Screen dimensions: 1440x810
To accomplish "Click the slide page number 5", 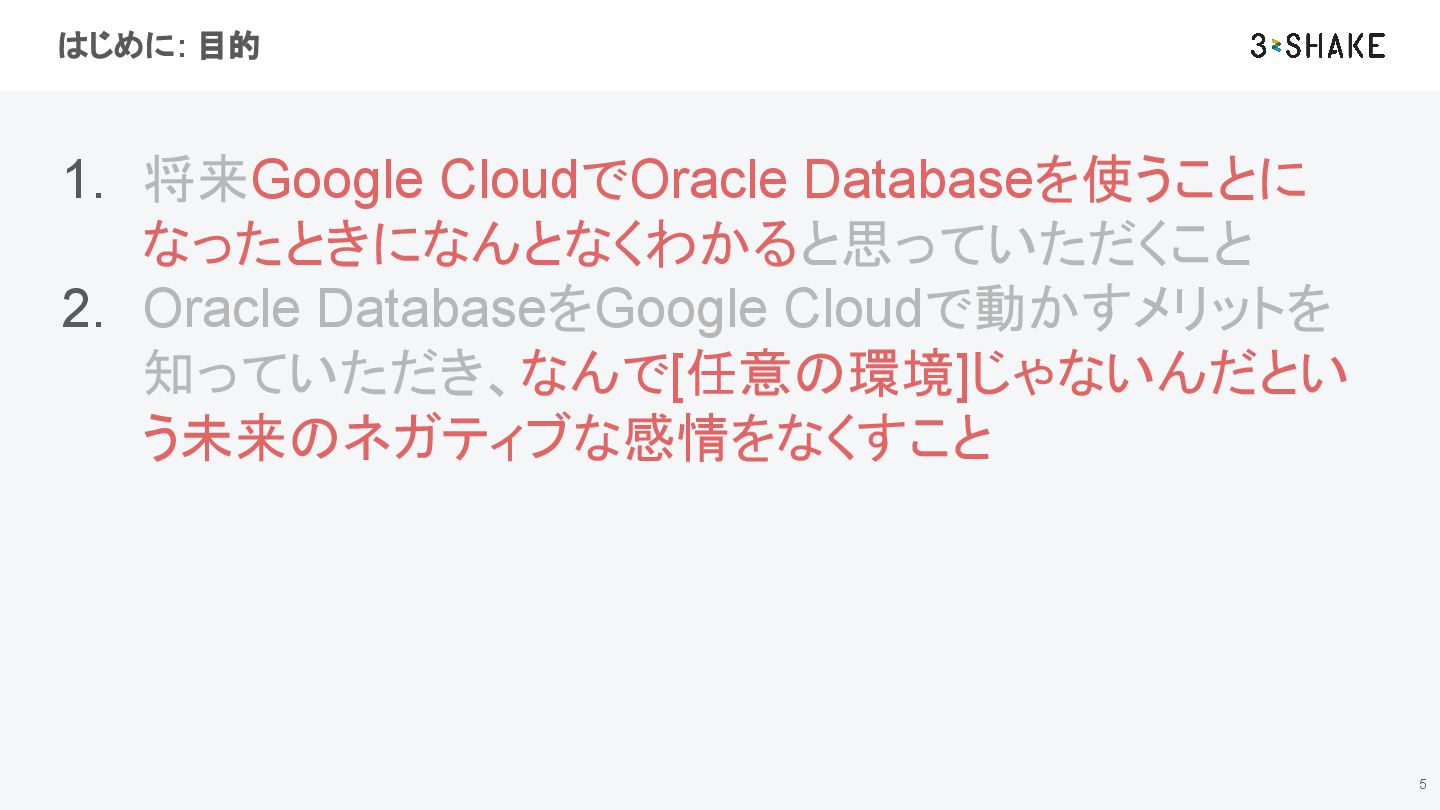I will click(x=1422, y=784).
